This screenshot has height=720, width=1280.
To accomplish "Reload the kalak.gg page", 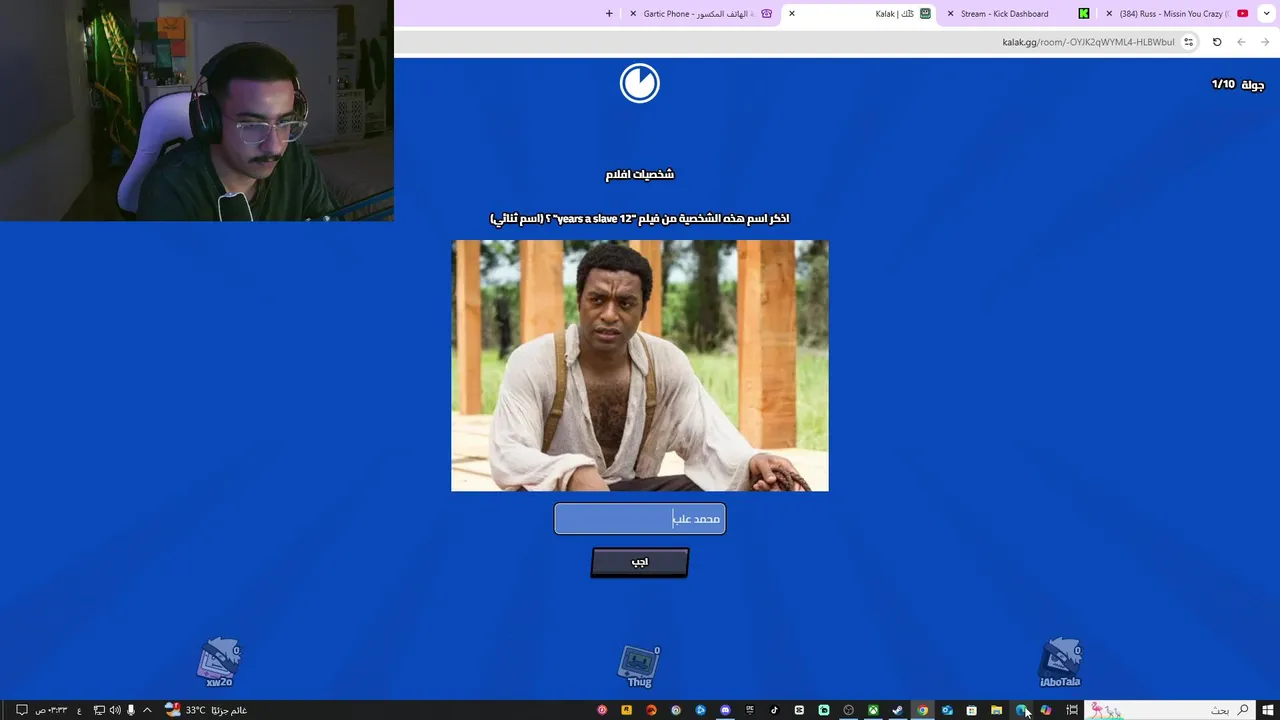I will tap(1217, 42).
